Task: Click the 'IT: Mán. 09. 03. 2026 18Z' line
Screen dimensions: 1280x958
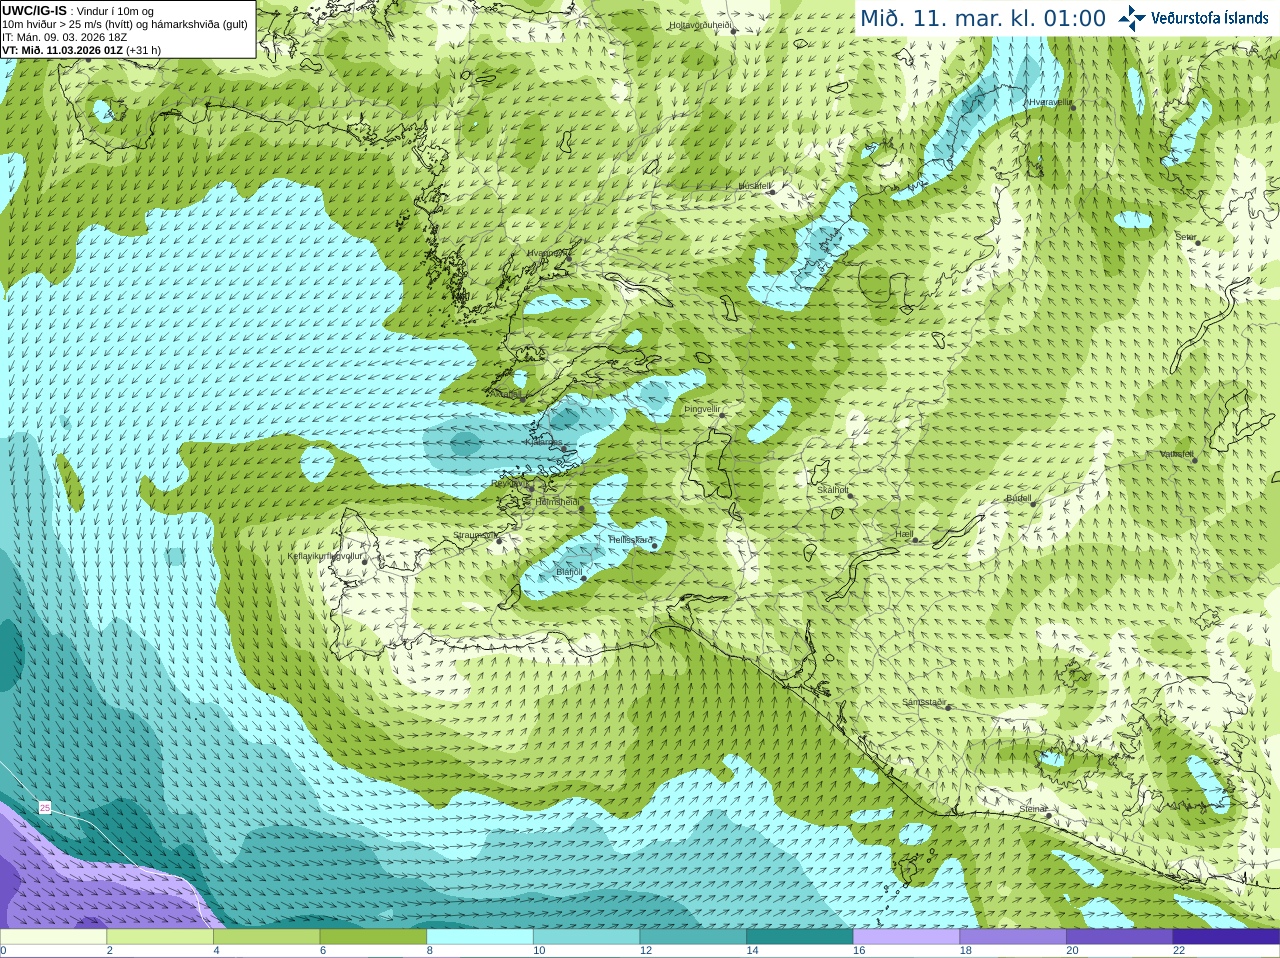Action: click(64, 37)
